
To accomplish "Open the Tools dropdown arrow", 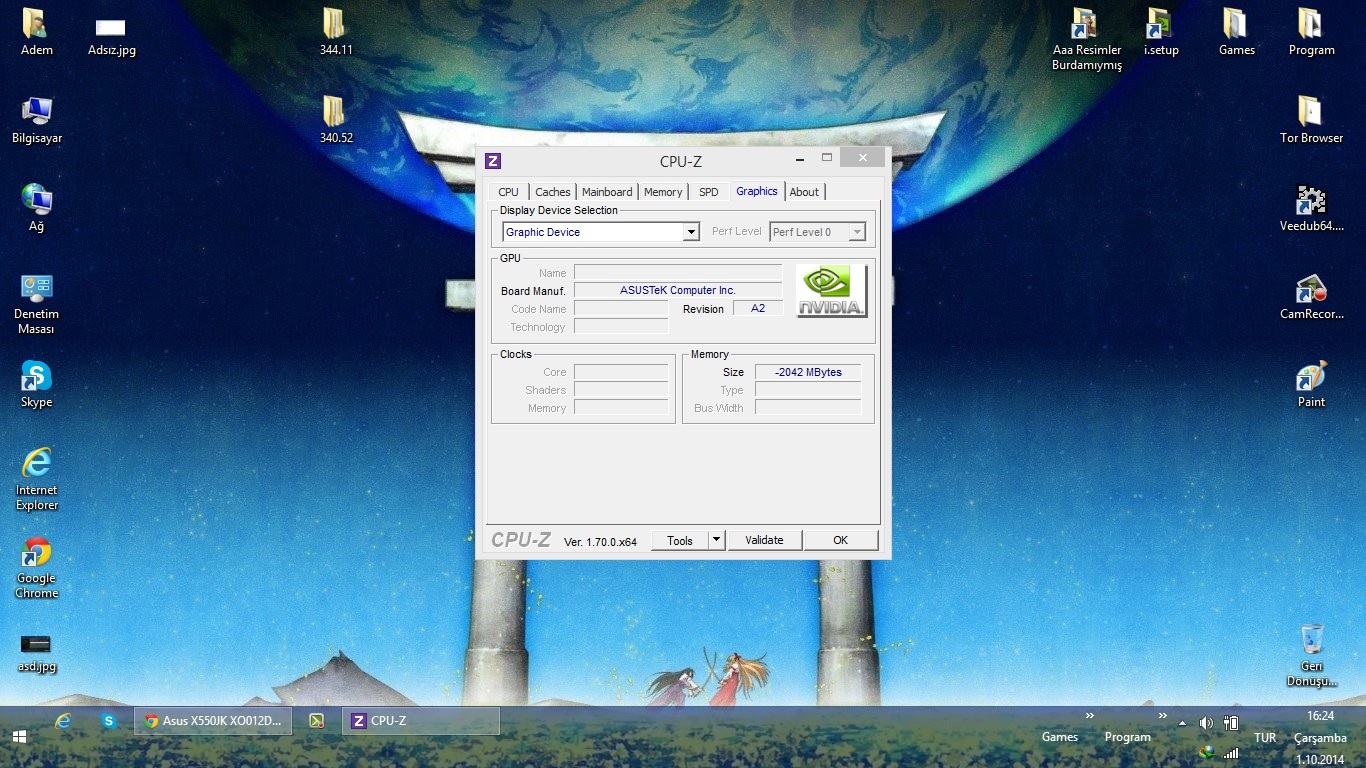I will click(x=716, y=540).
